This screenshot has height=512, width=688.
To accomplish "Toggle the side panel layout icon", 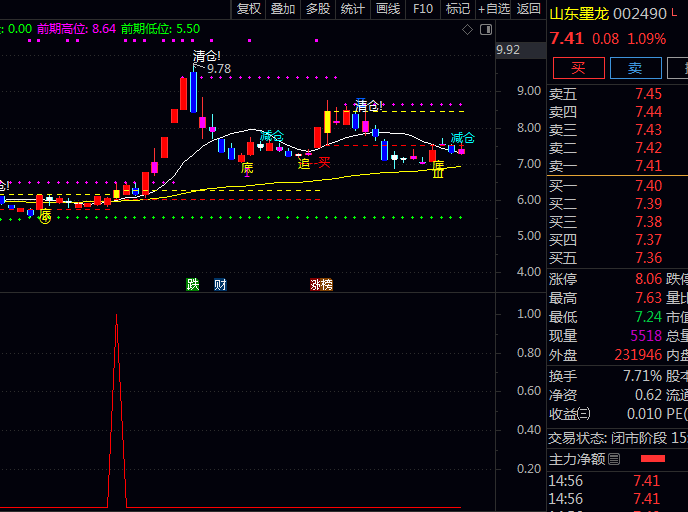I will click(486, 30).
